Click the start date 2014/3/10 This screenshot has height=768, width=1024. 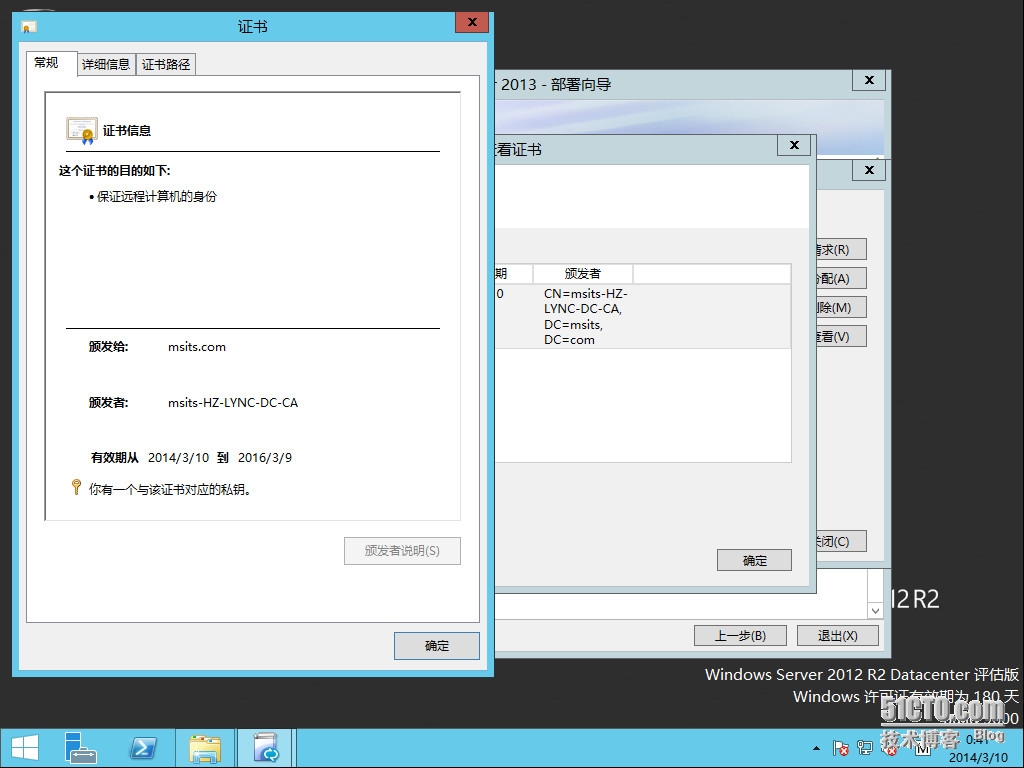click(178, 458)
